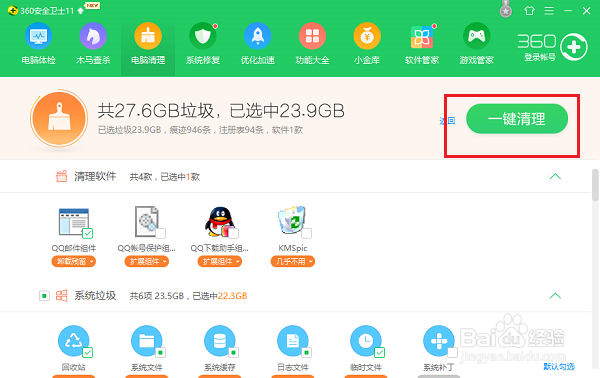Check the 系统补丁 checkbox
This screenshot has width=600, height=378.
pos(453,352)
